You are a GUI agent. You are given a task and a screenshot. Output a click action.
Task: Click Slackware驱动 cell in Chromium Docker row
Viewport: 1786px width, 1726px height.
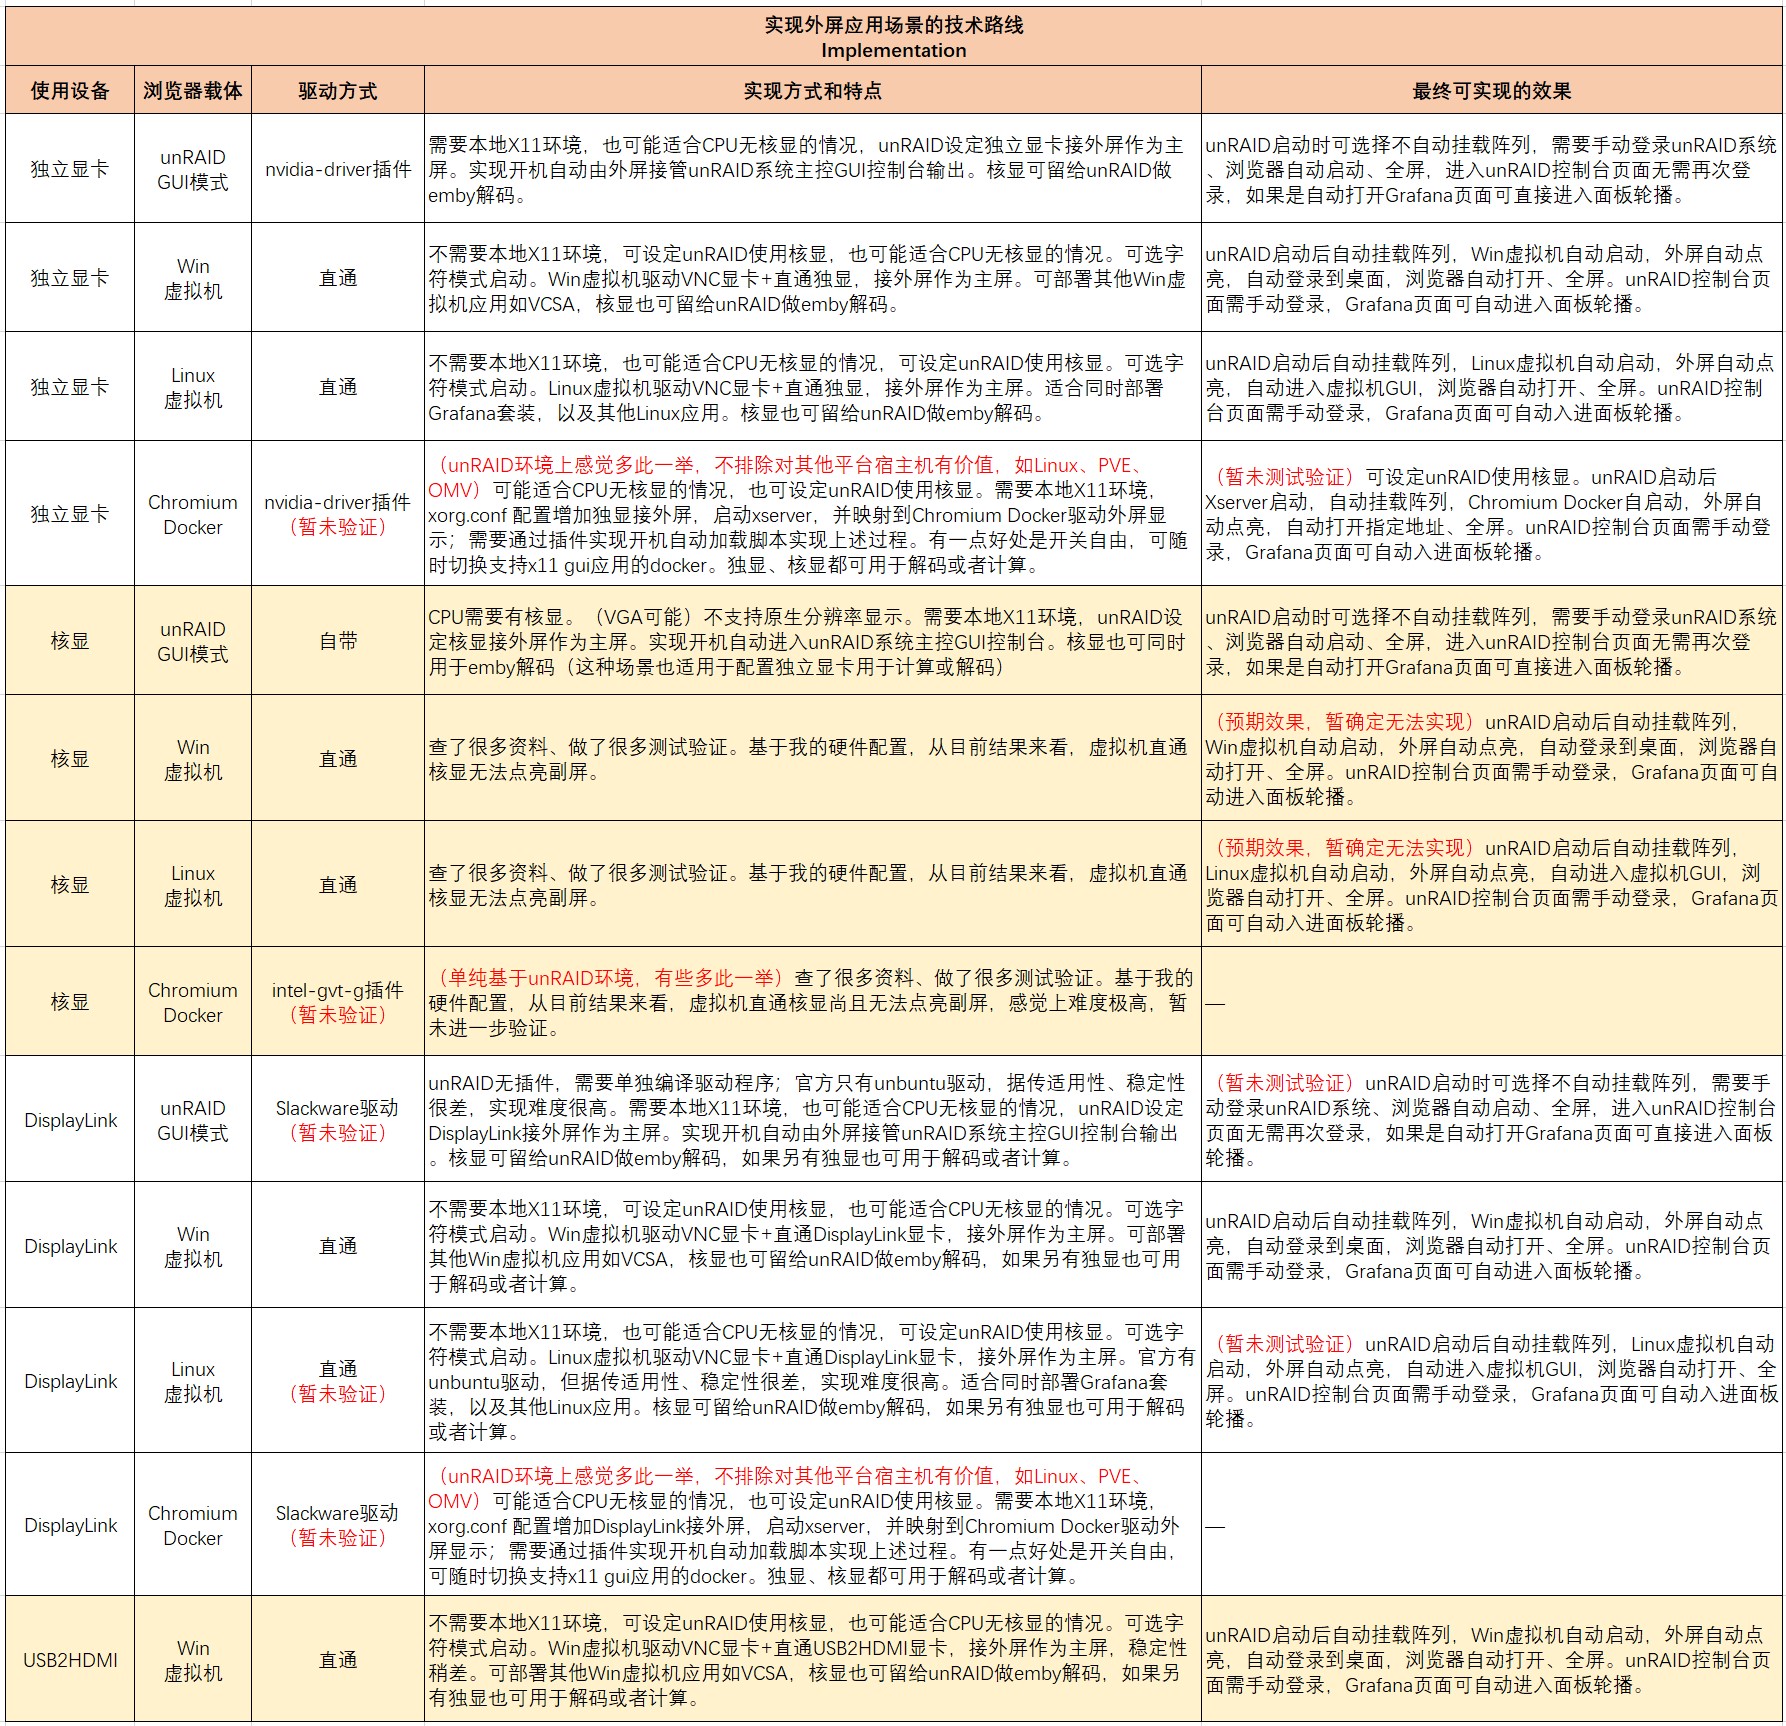click(x=337, y=1525)
